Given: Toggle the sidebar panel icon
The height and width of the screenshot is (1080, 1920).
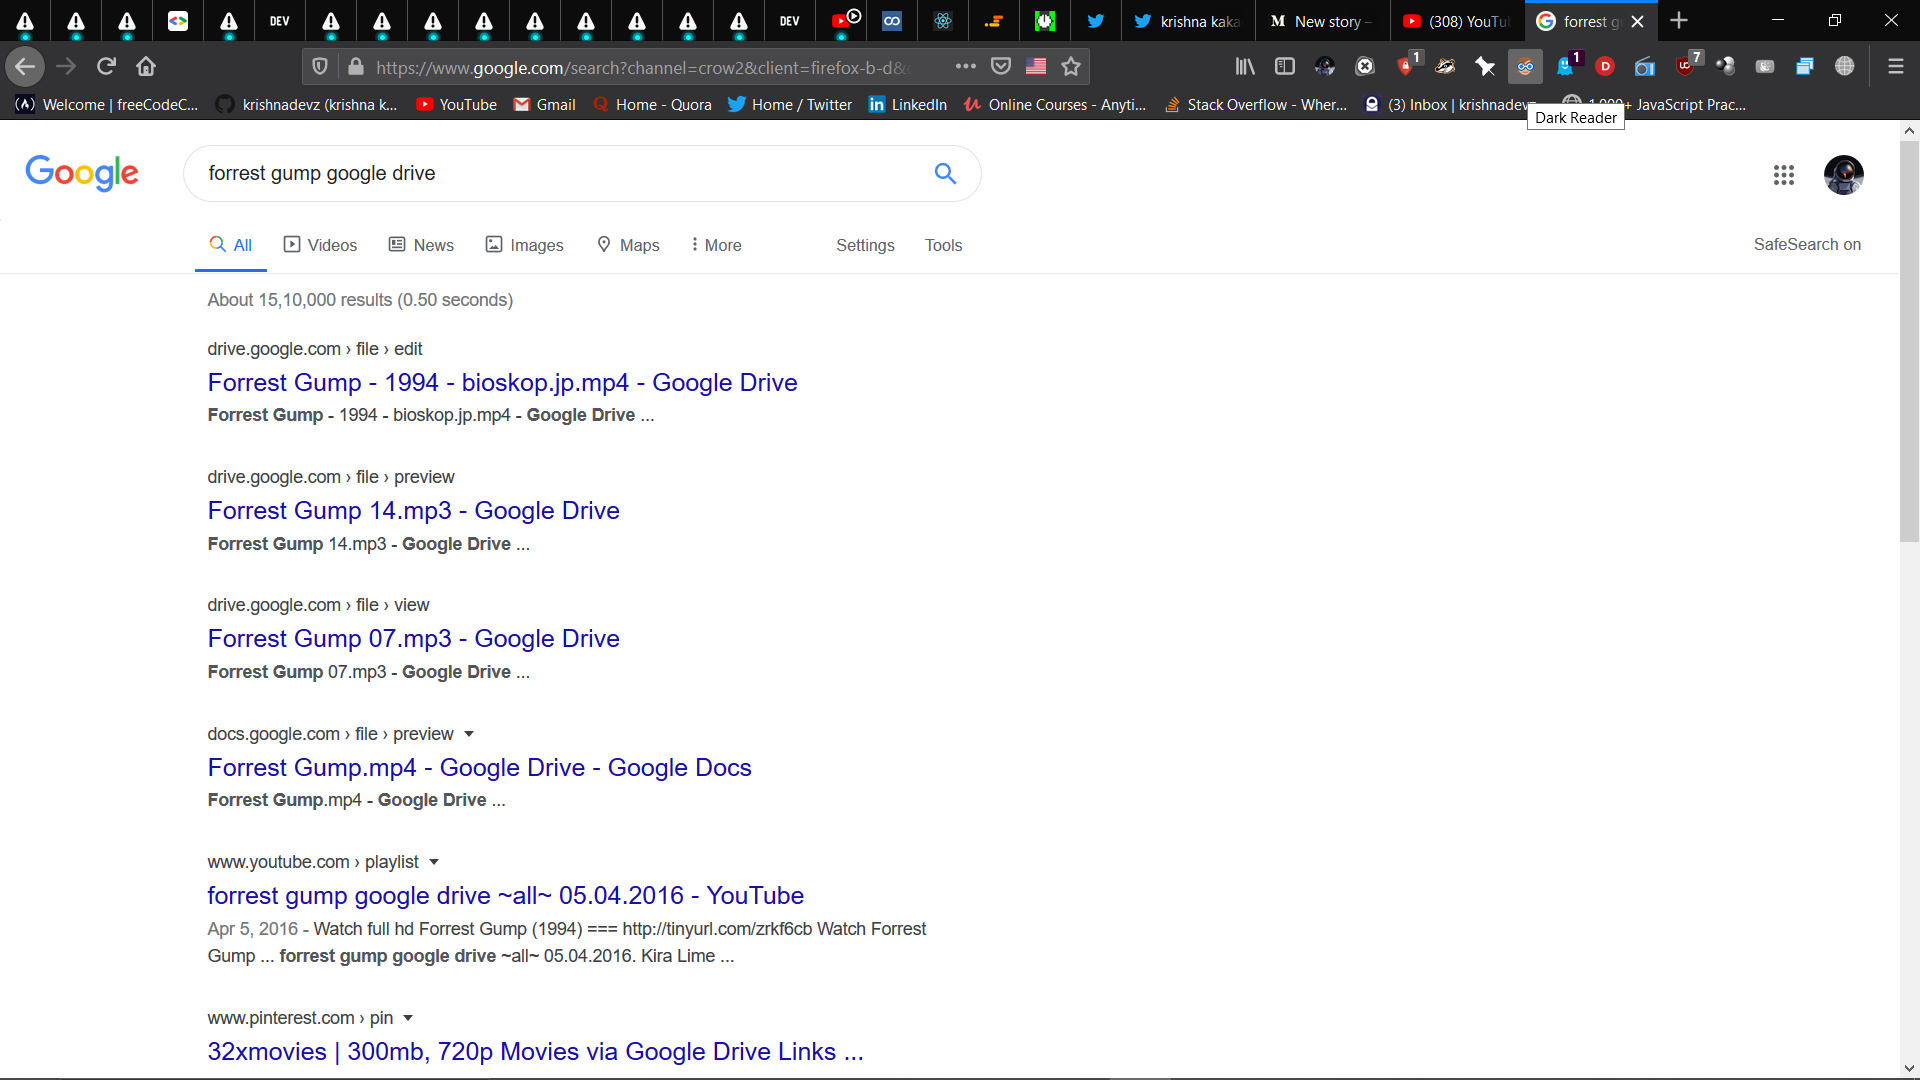Looking at the screenshot, I should (x=1285, y=67).
